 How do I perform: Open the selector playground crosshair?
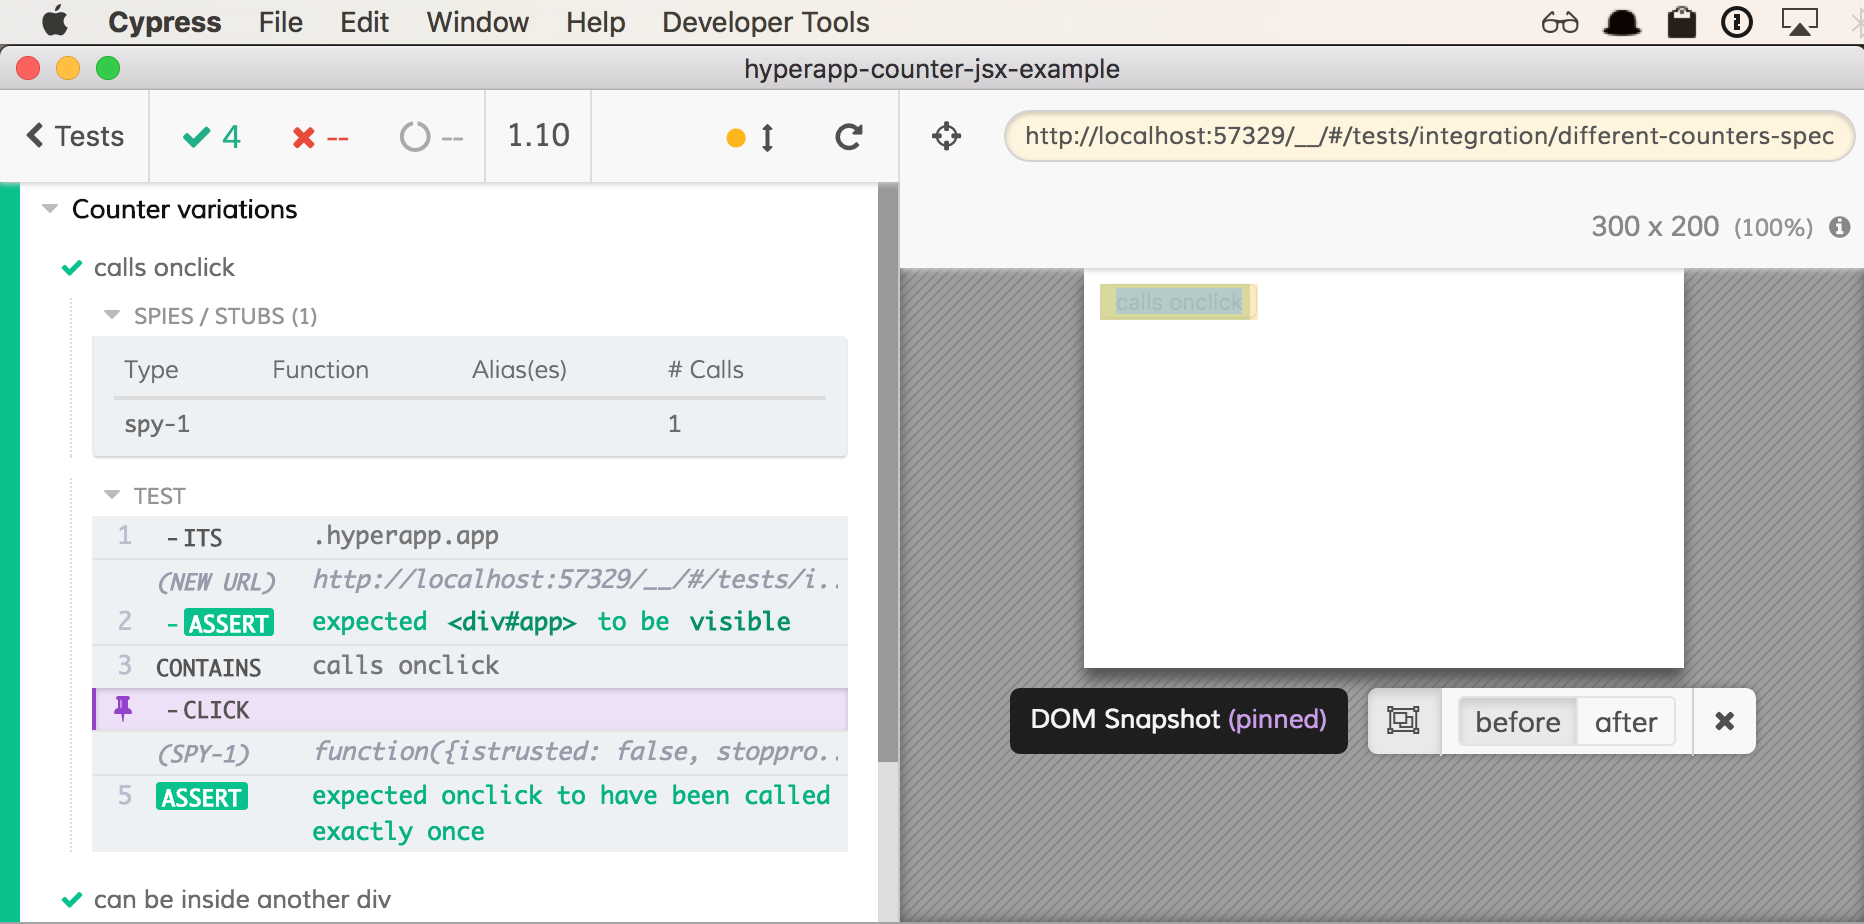(946, 136)
